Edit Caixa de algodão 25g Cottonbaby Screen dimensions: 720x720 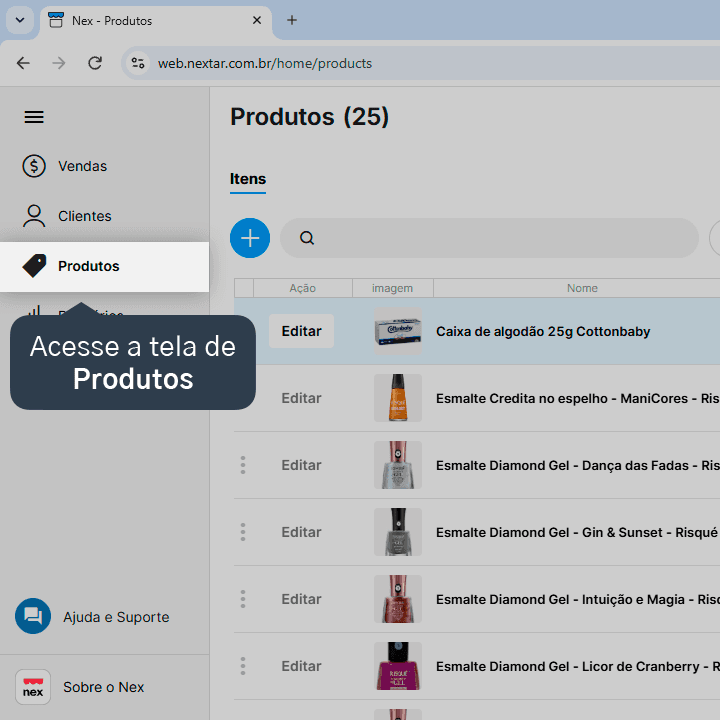[x=301, y=331]
